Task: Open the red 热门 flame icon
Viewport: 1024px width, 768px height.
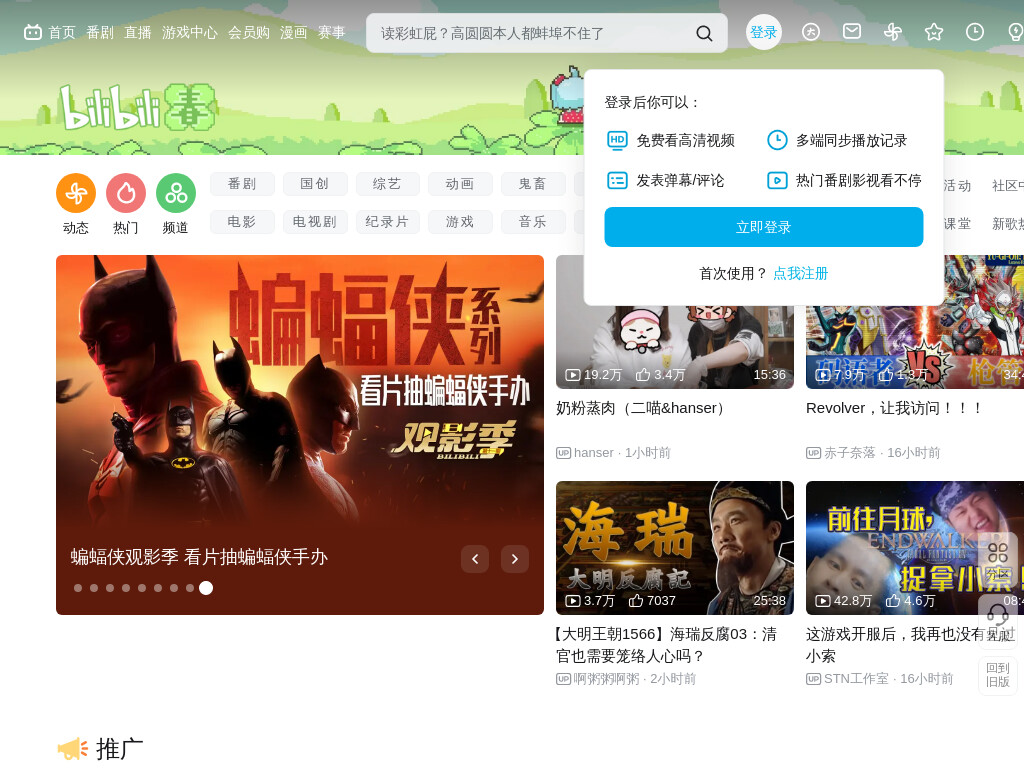Action: [x=126, y=193]
